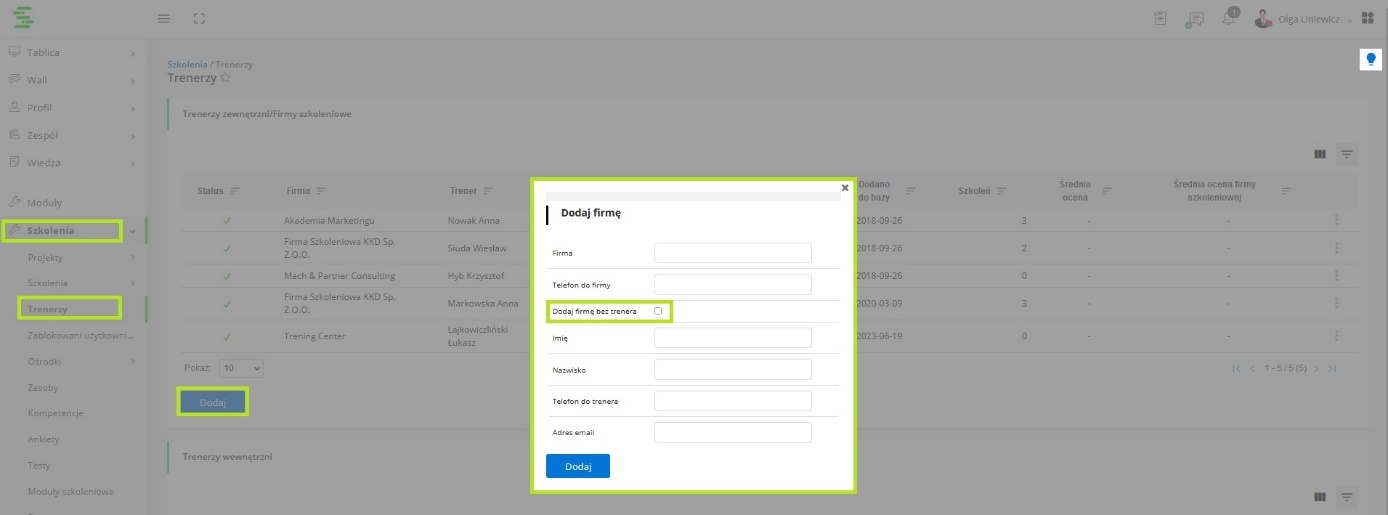Screen dimensions: 1388x515
Task: Open the Pokaż rows-per-page dropdown
Action: click(241, 368)
